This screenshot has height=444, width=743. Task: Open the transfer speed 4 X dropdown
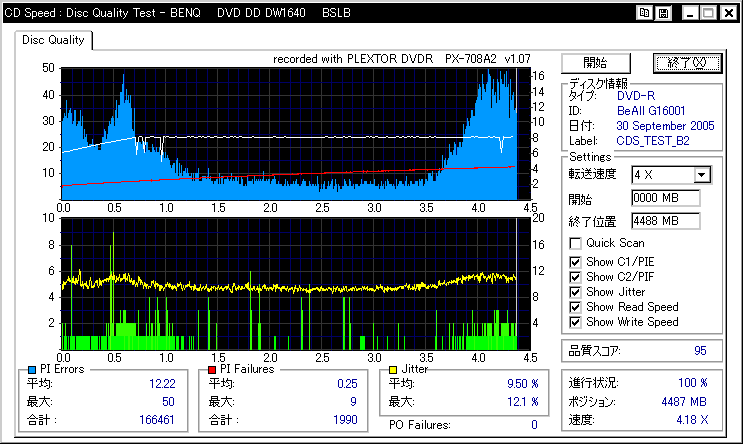pos(702,175)
